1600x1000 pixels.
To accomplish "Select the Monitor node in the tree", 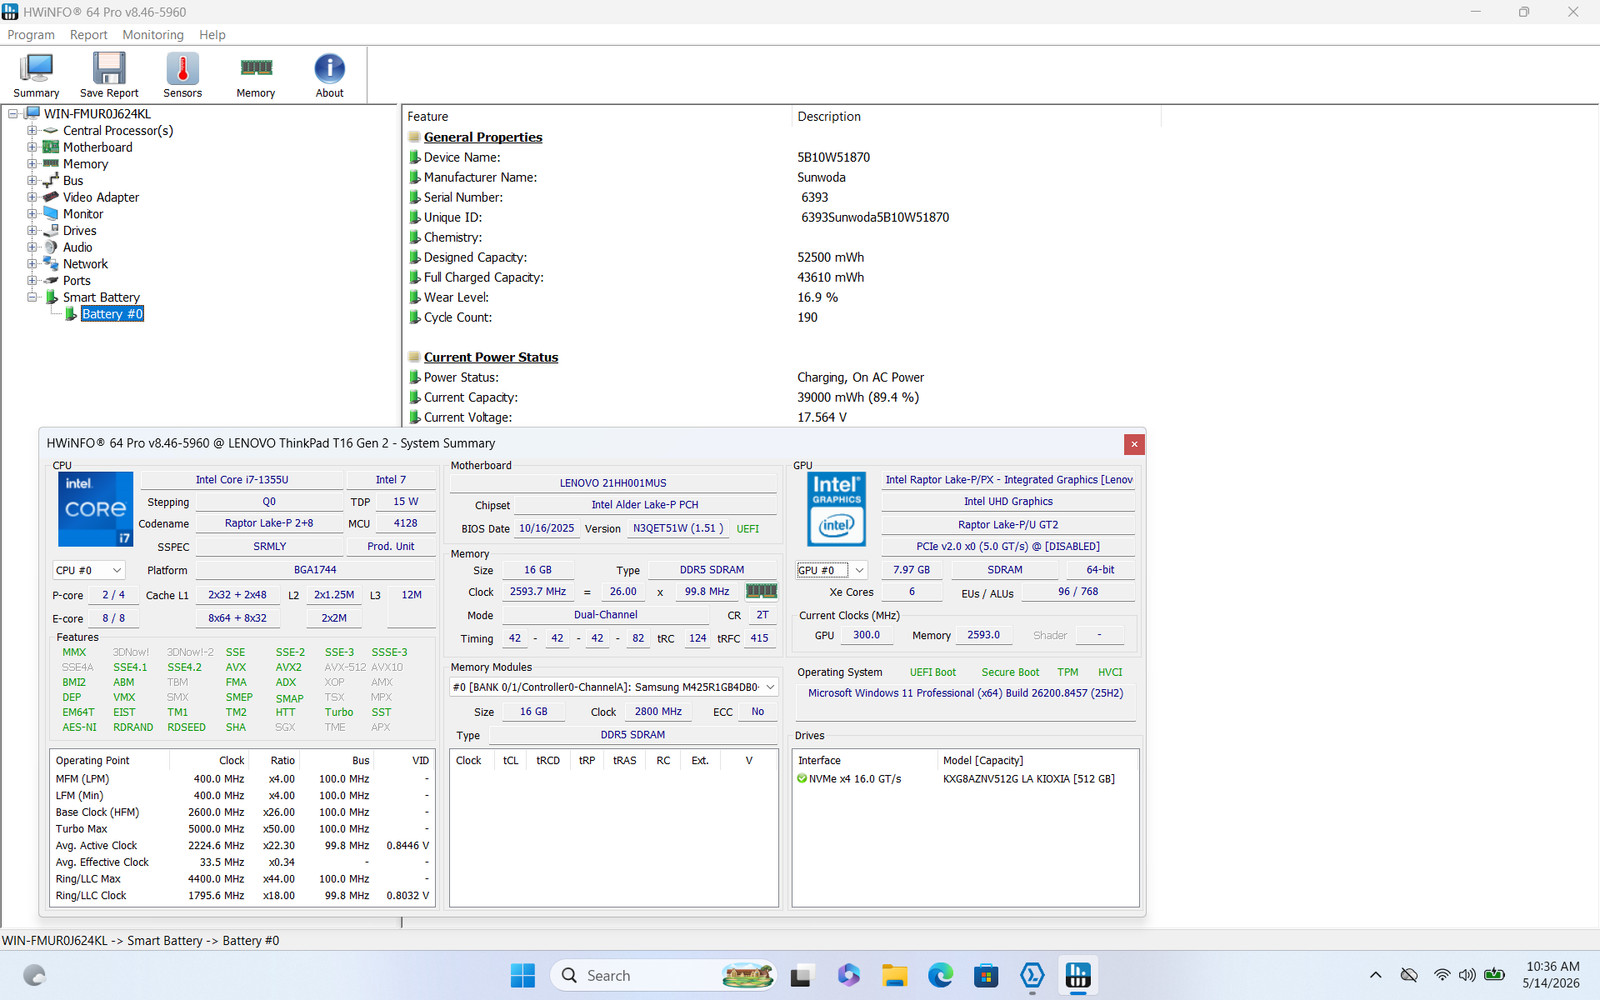I will pyautogui.click(x=83, y=214).
